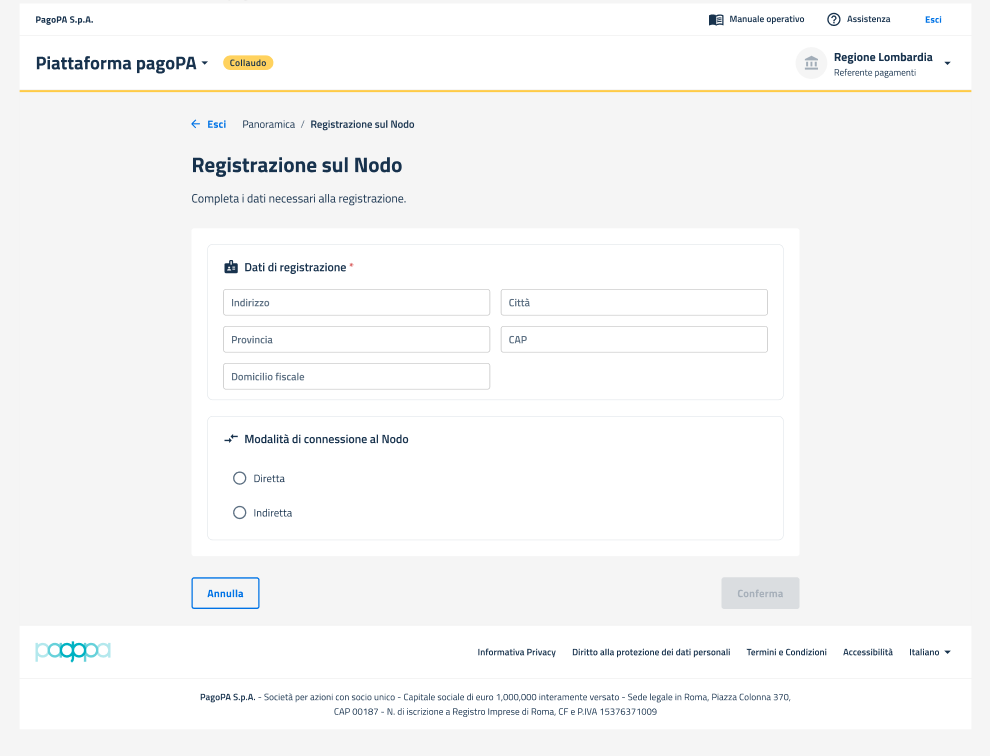The width and height of the screenshot is (990, 756).
Task: Click the back arrow icon beside Esci
Action: pos(196,124)
